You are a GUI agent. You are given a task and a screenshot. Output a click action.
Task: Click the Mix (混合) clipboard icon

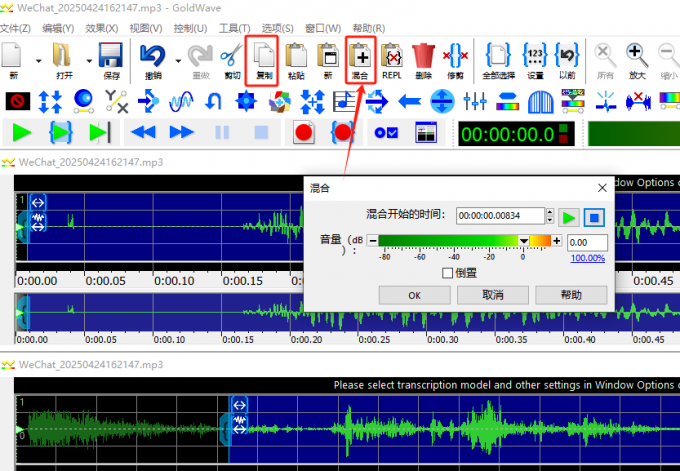point(360,56)
